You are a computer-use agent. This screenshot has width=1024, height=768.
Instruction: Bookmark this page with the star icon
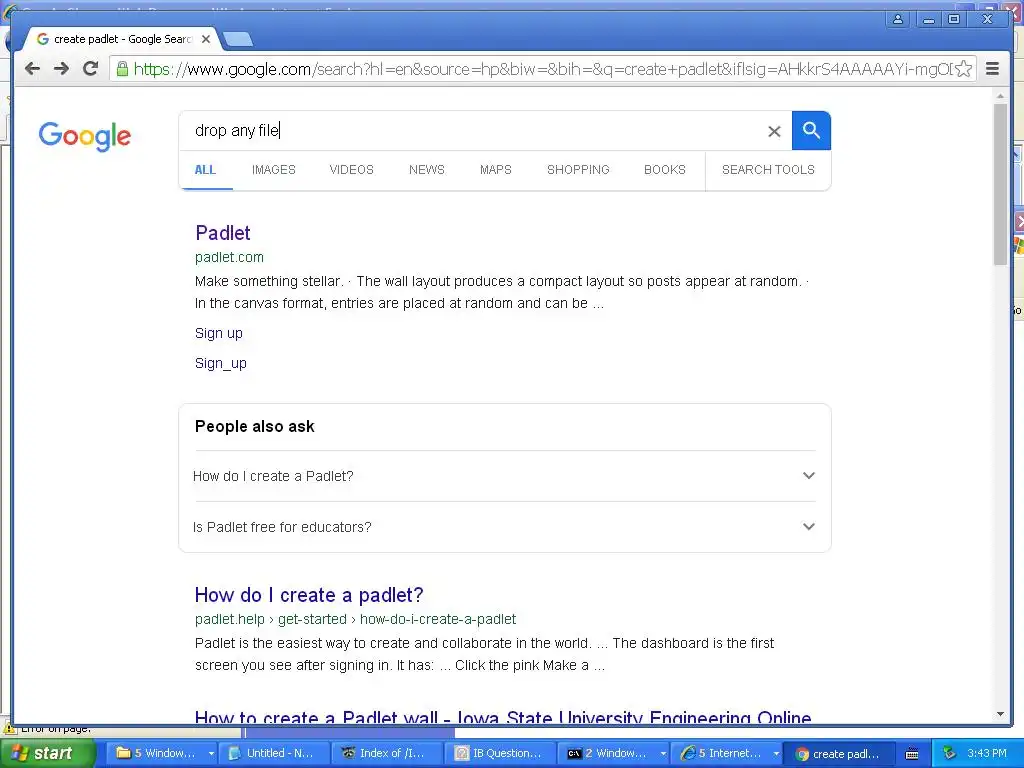pos(963,69)
